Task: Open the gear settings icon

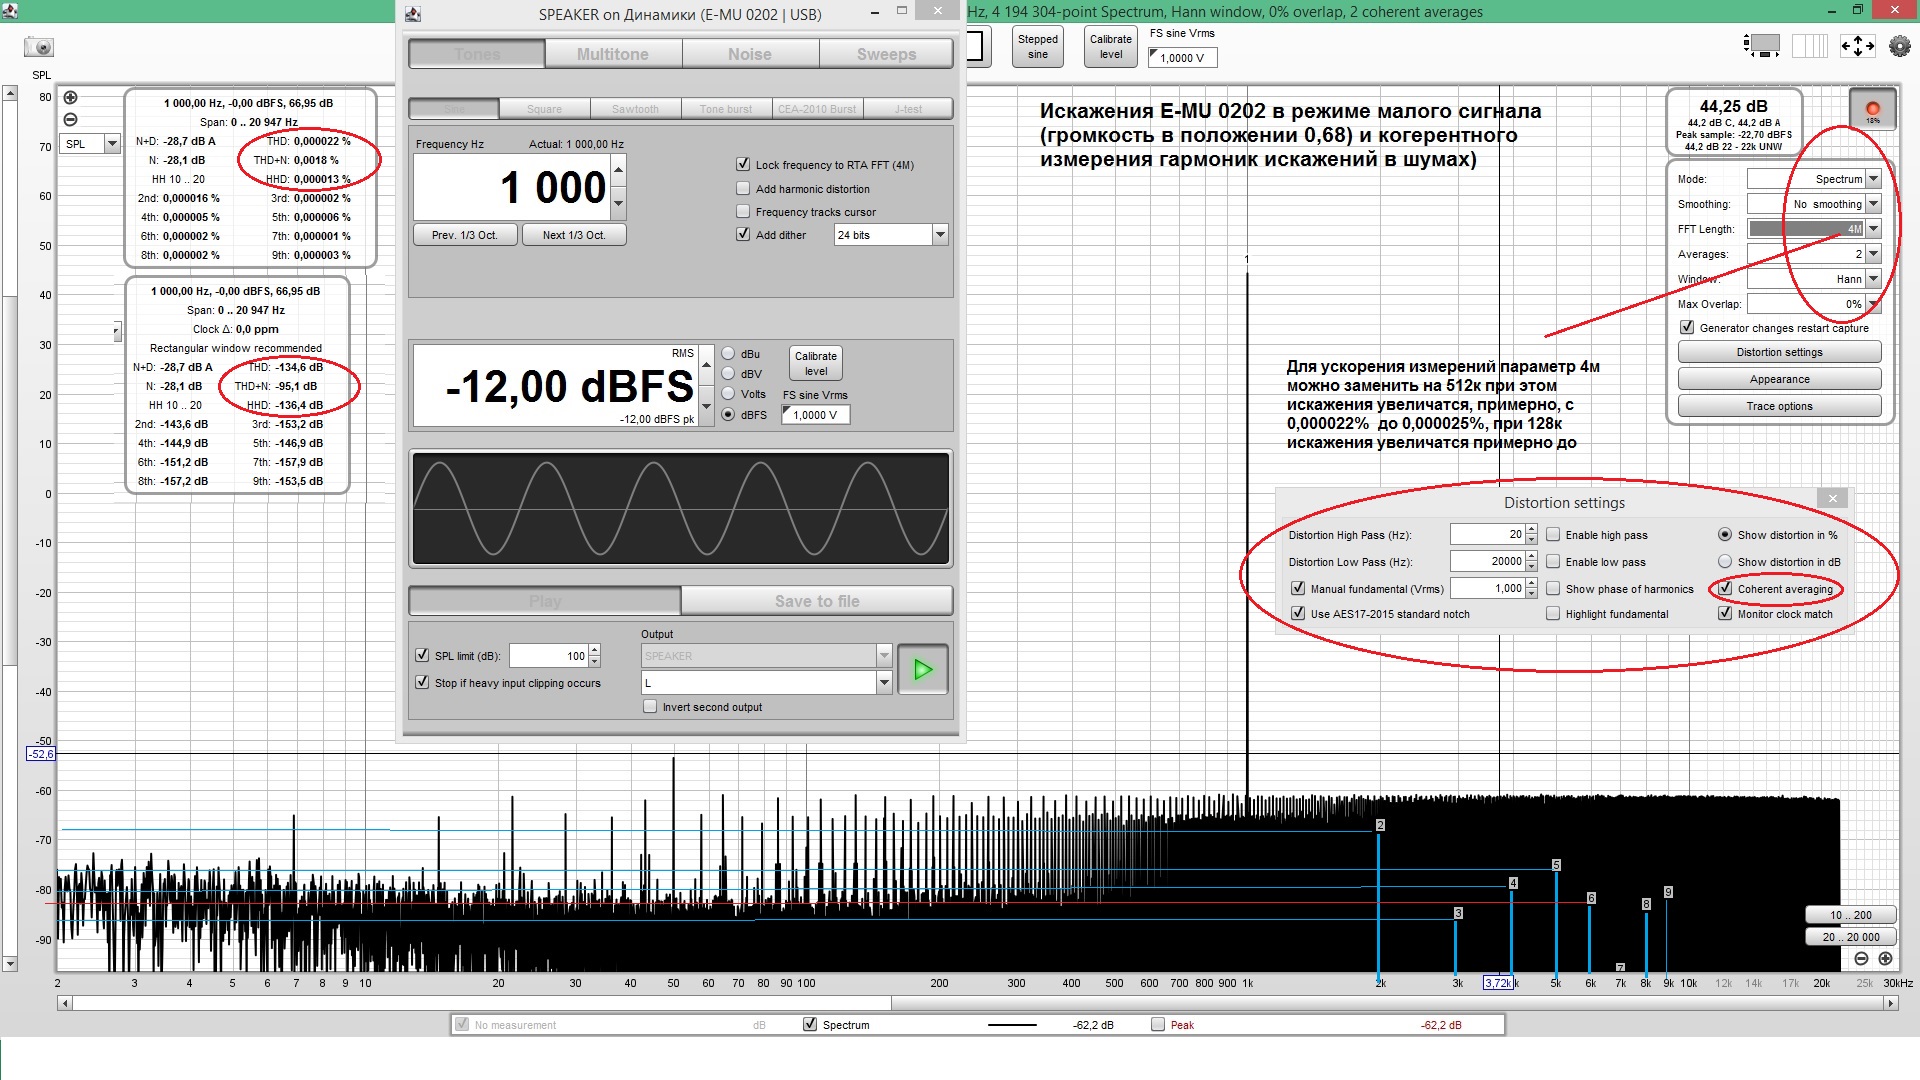Action: (1899, 46)
